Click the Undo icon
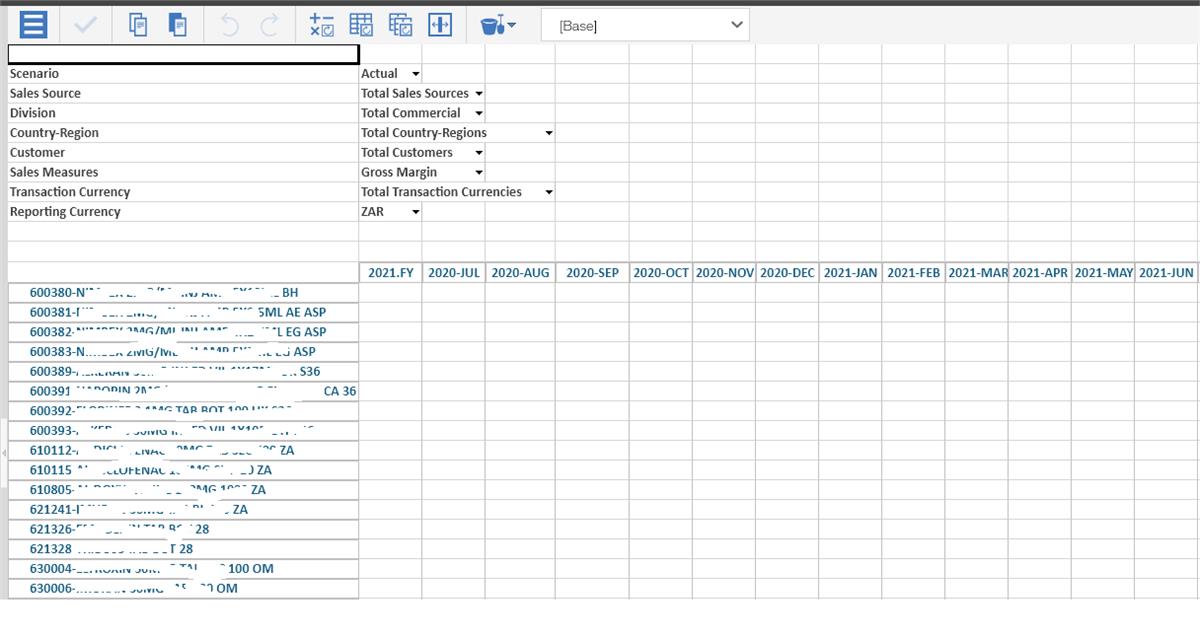 (x=229, y=24)
